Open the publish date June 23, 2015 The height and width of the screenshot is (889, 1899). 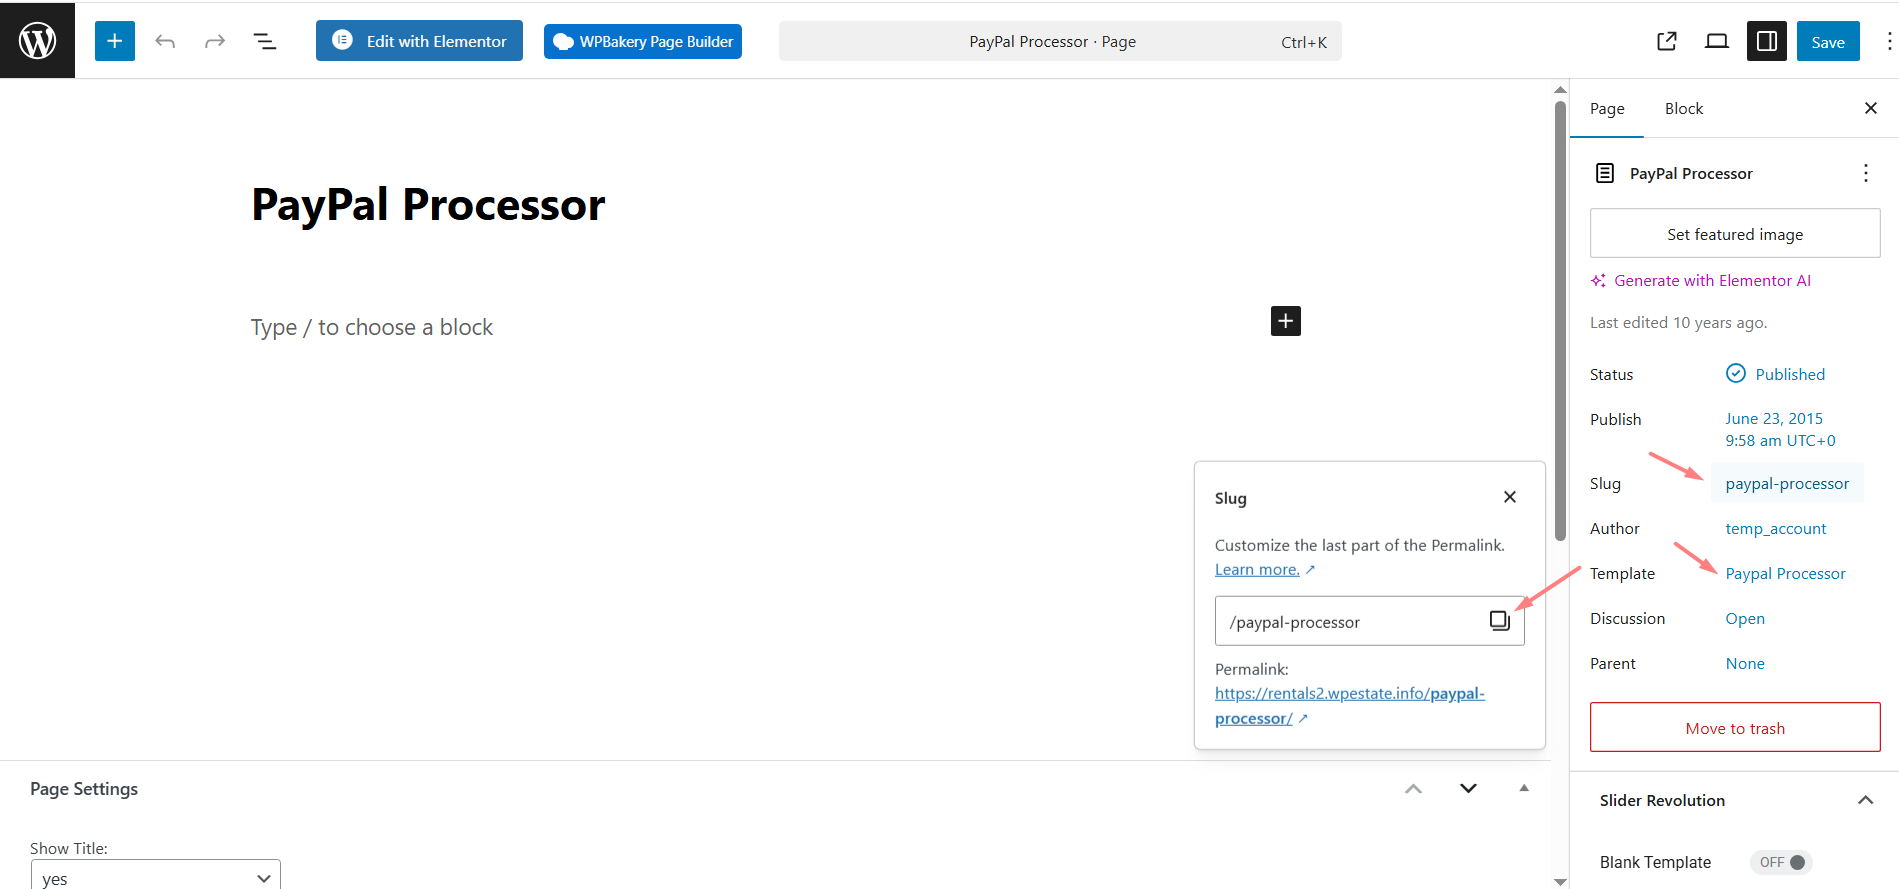[x=1781, y=429]
